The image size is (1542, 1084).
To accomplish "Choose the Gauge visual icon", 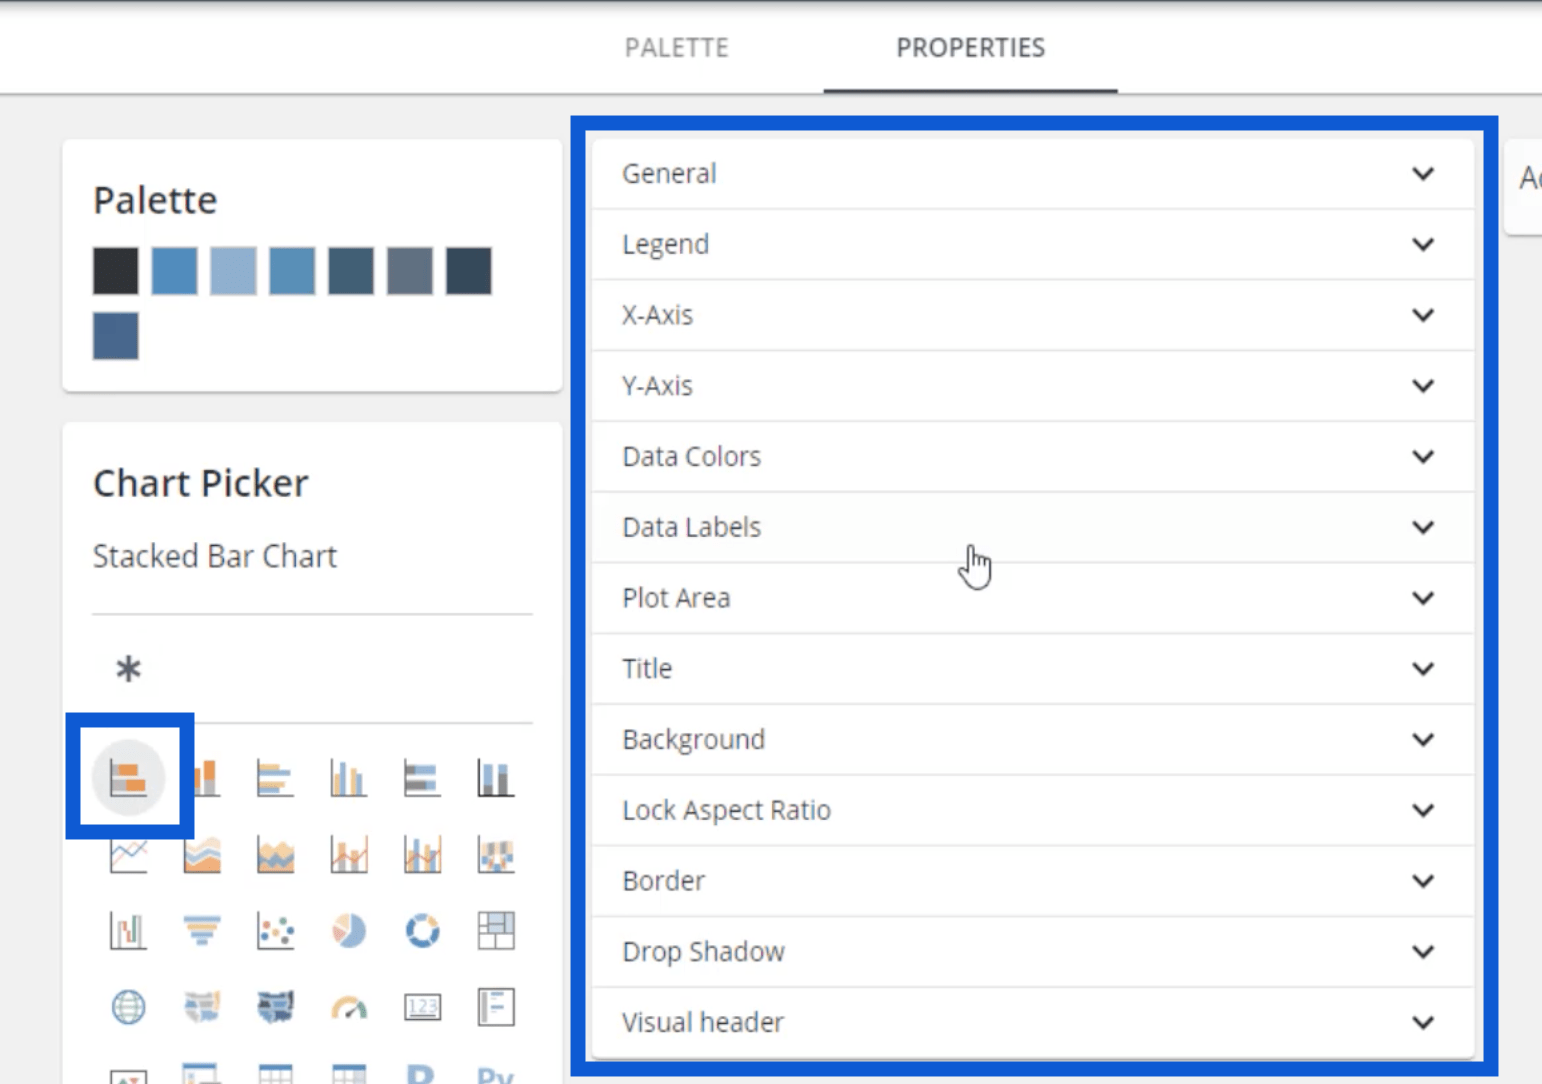I will (348, 1007).
